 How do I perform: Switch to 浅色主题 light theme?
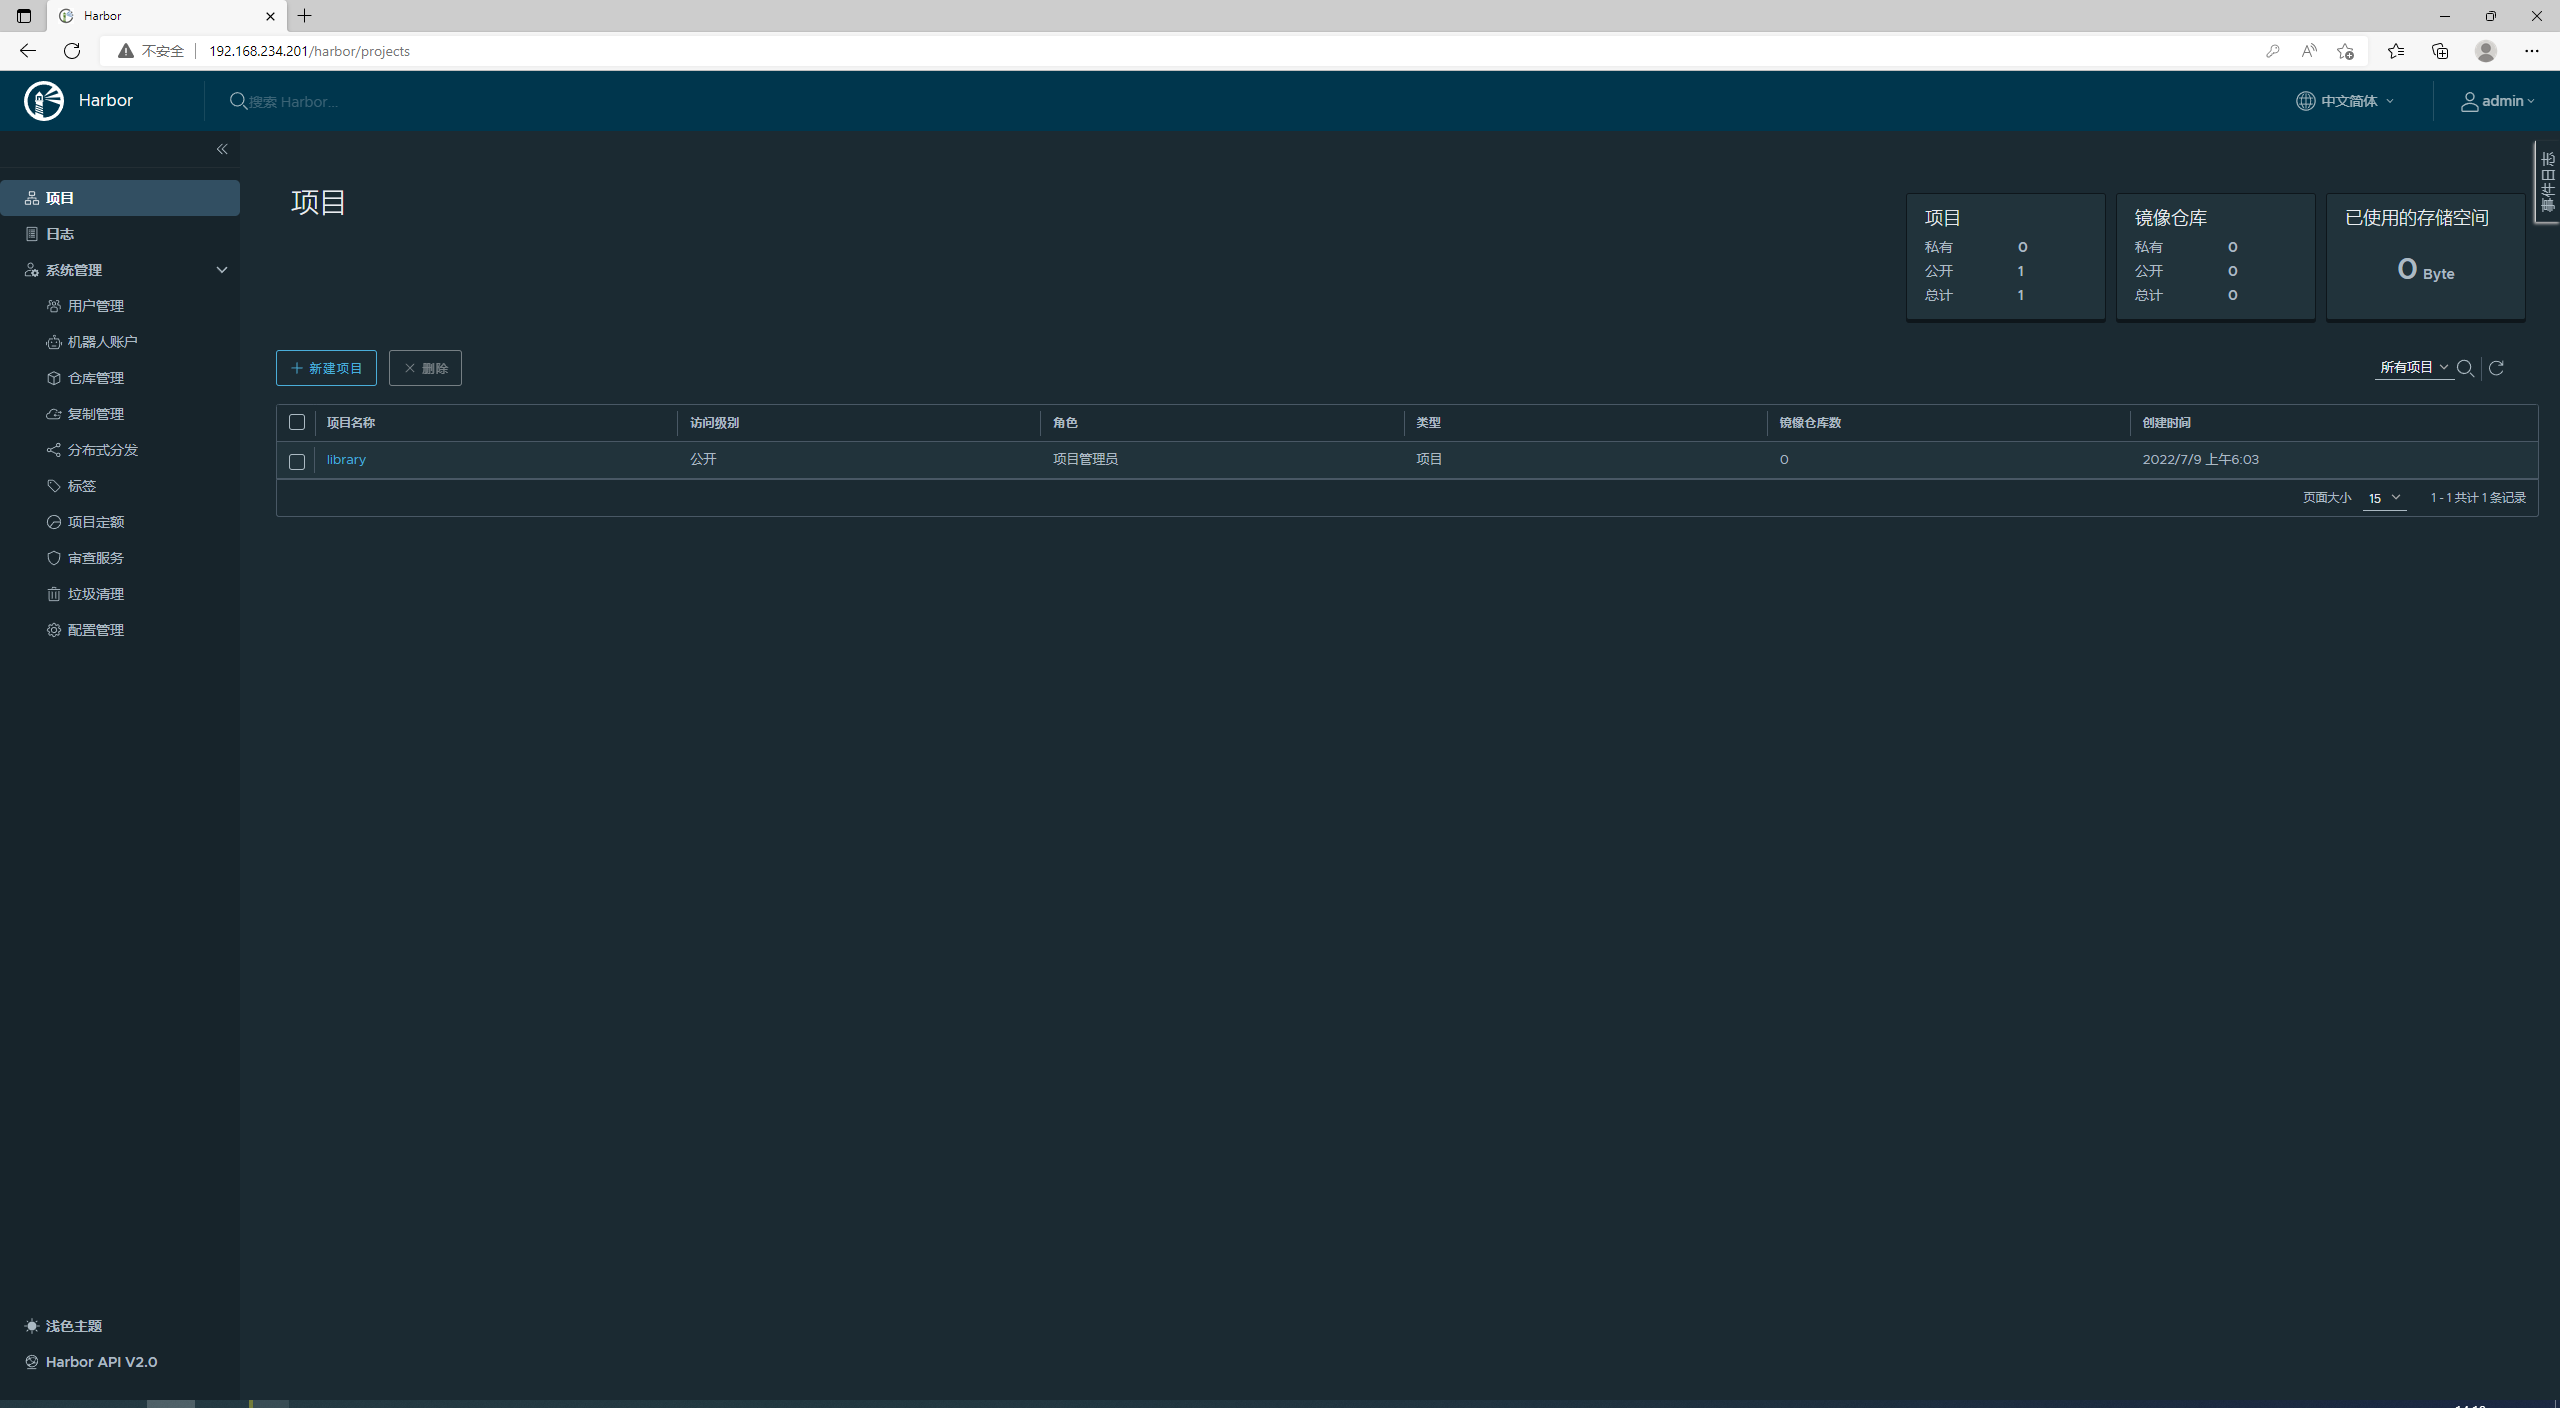(x=73, y=1326)
